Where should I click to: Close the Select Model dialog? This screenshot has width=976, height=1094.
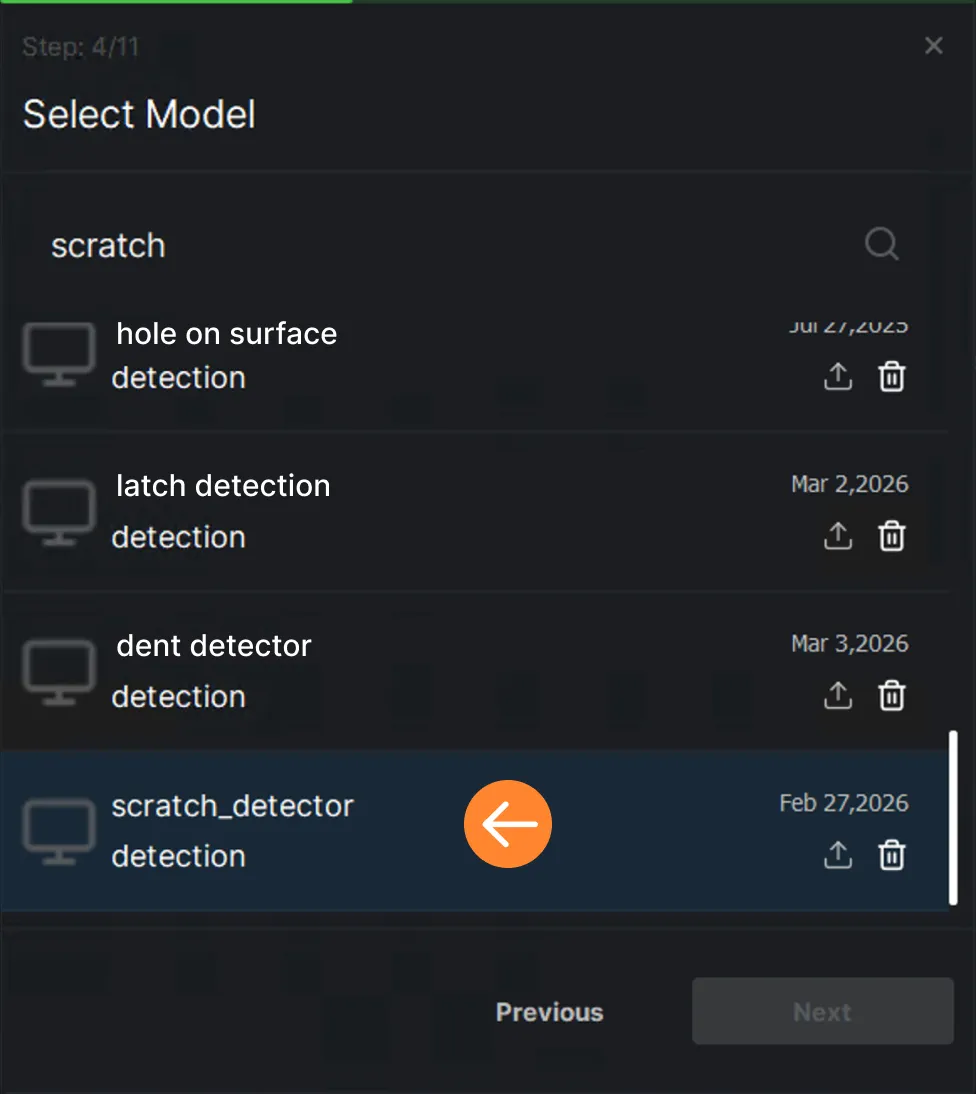click(933, 46)
